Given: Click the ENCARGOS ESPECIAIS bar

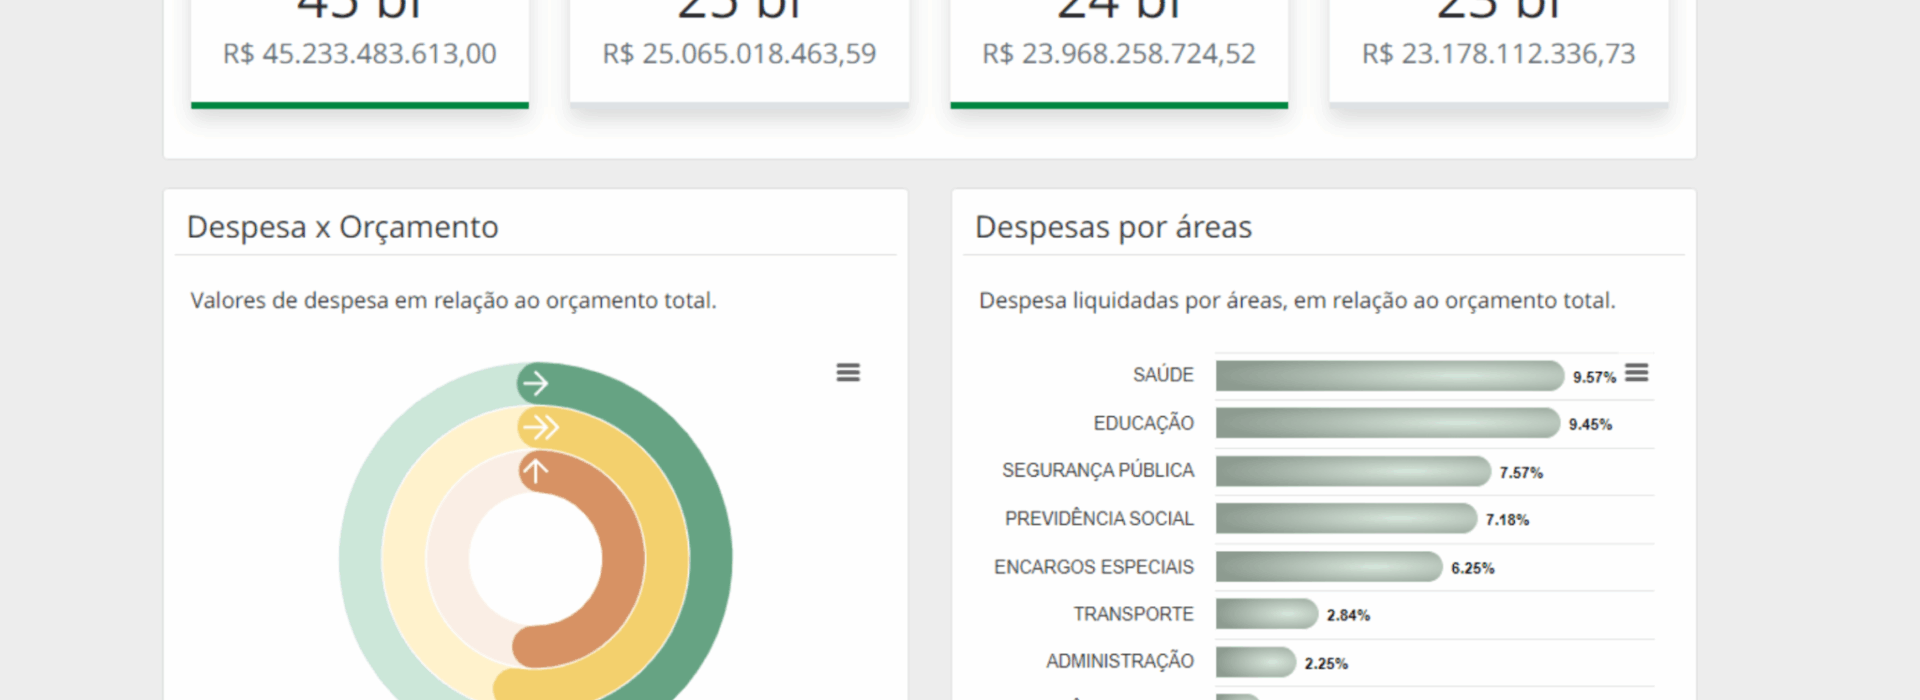Looking at the screenshot, I should click(1328, 567).
